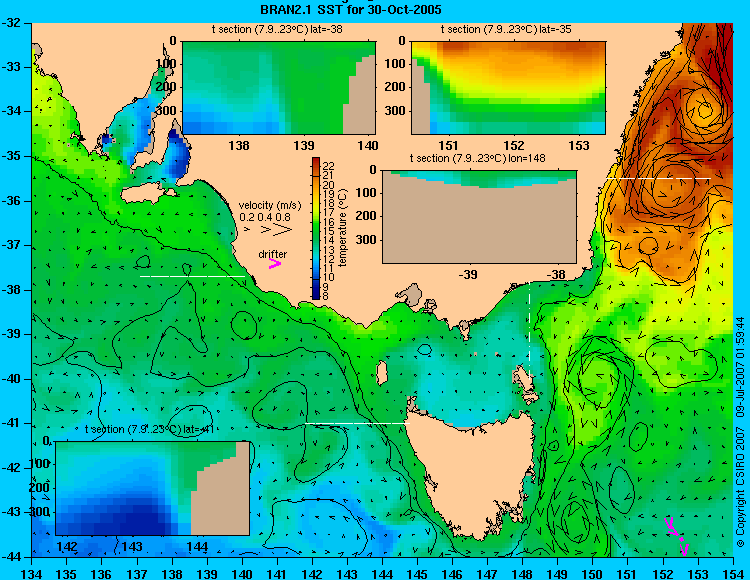Click the 145 longitude axis label

(x=417, y=574)
